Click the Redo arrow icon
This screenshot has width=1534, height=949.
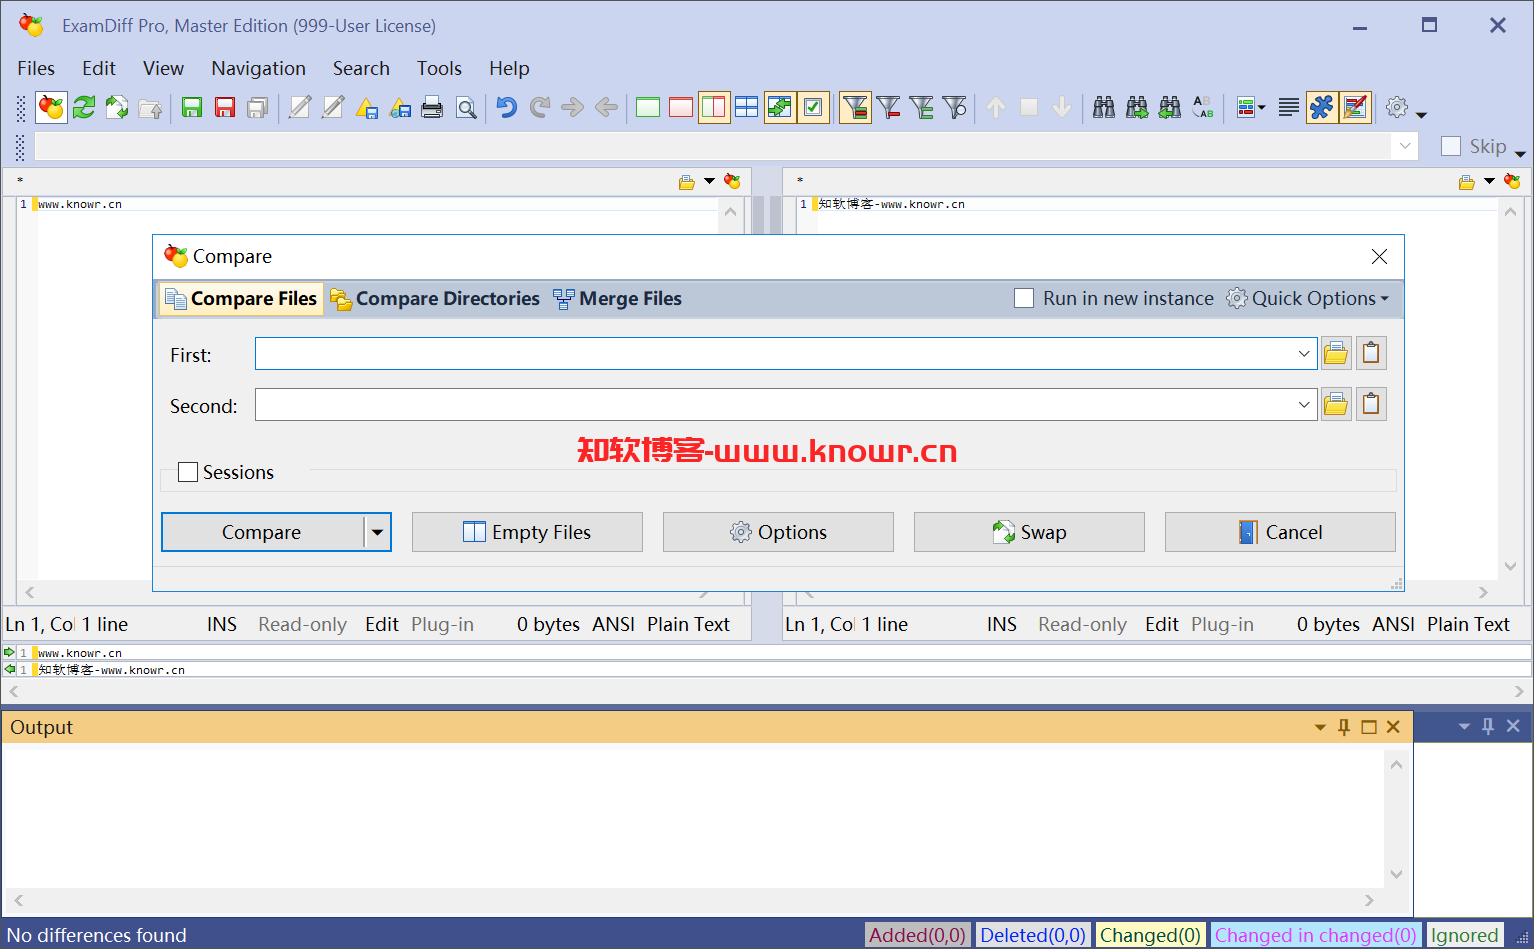coord(540,107)
